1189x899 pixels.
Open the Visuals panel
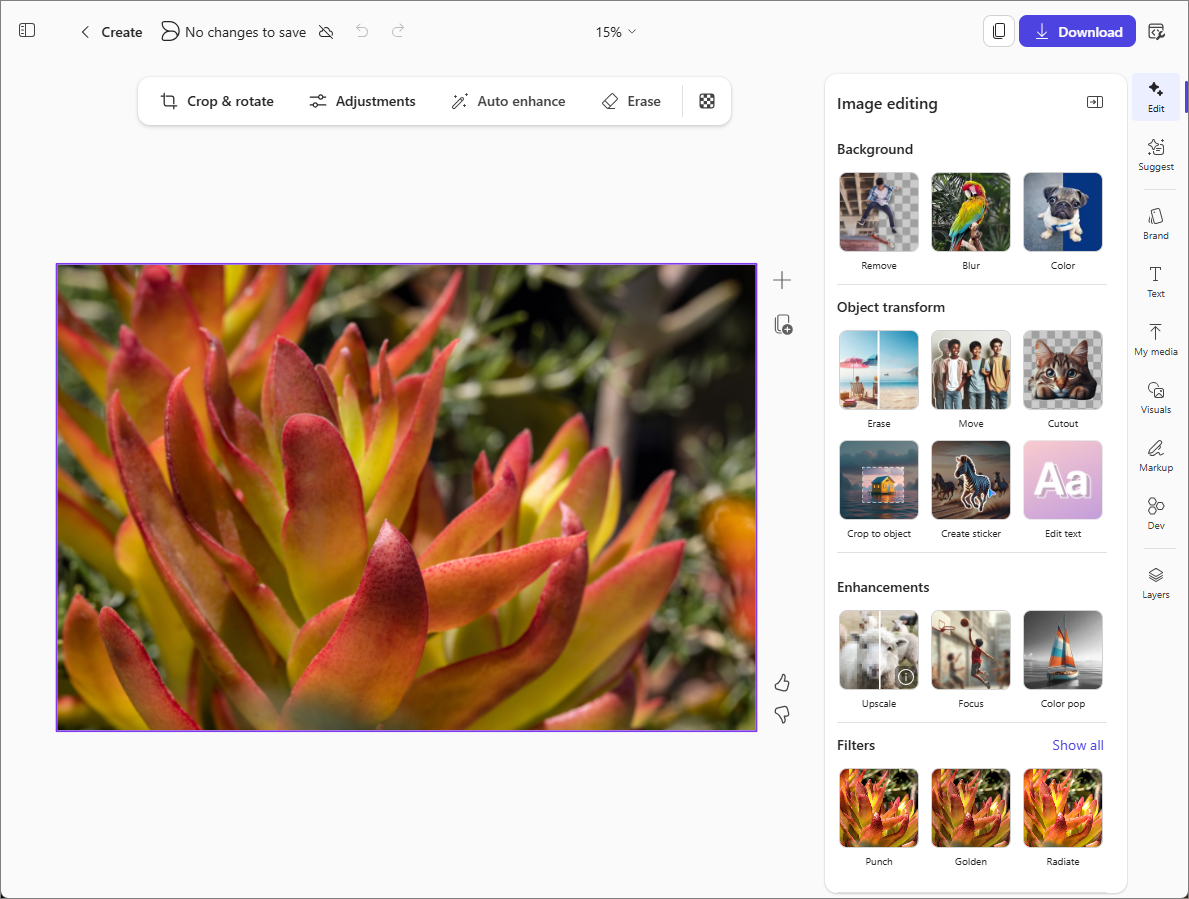1155,398
